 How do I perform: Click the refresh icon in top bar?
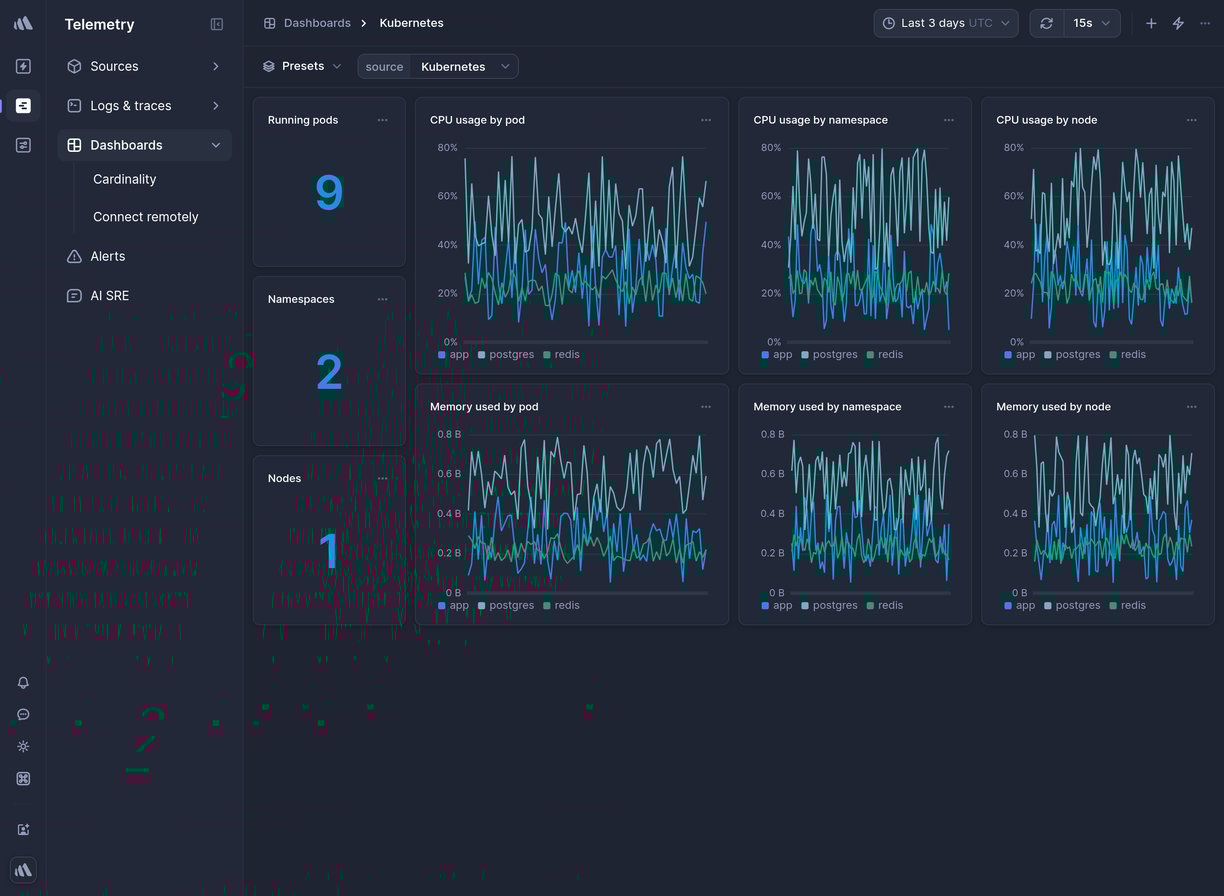point(1046,23)
